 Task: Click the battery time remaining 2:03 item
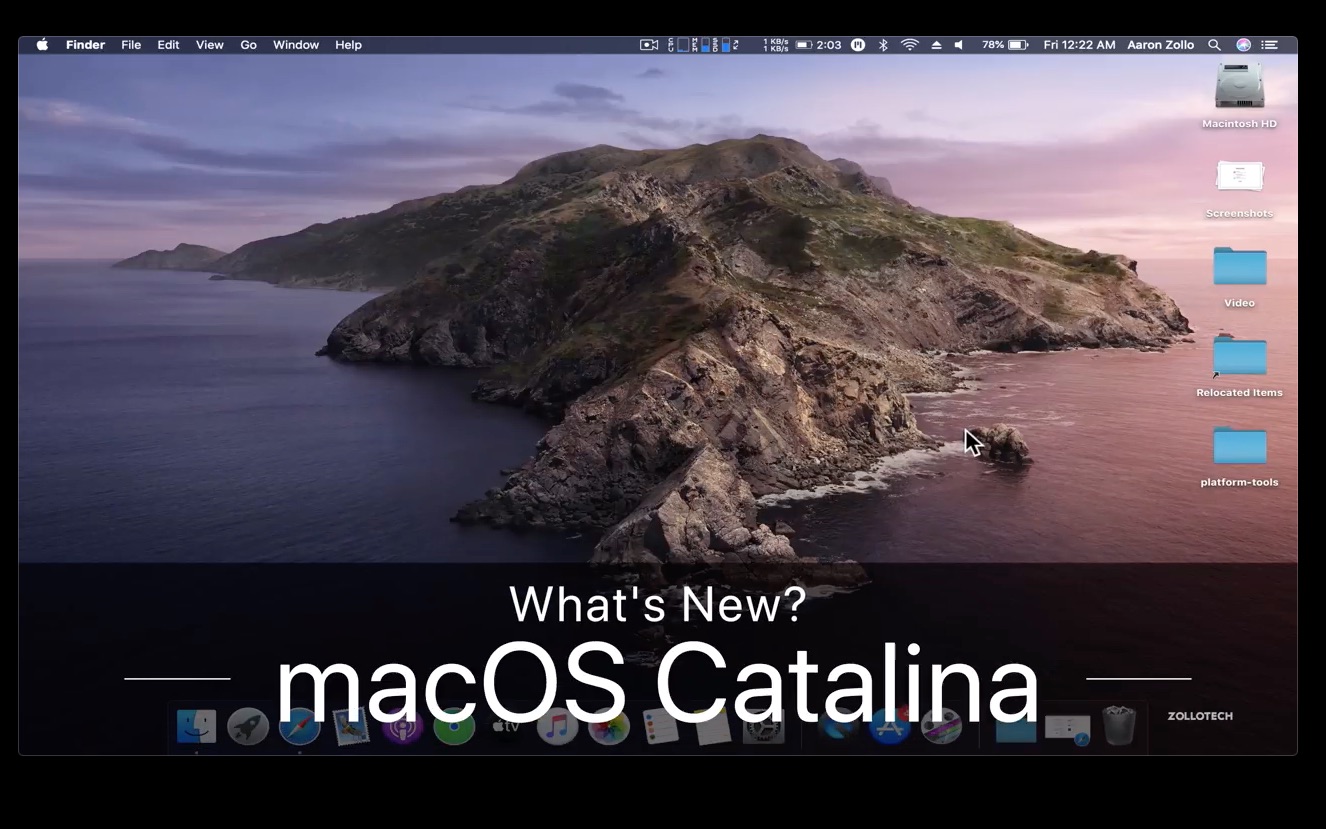point(819,45)
